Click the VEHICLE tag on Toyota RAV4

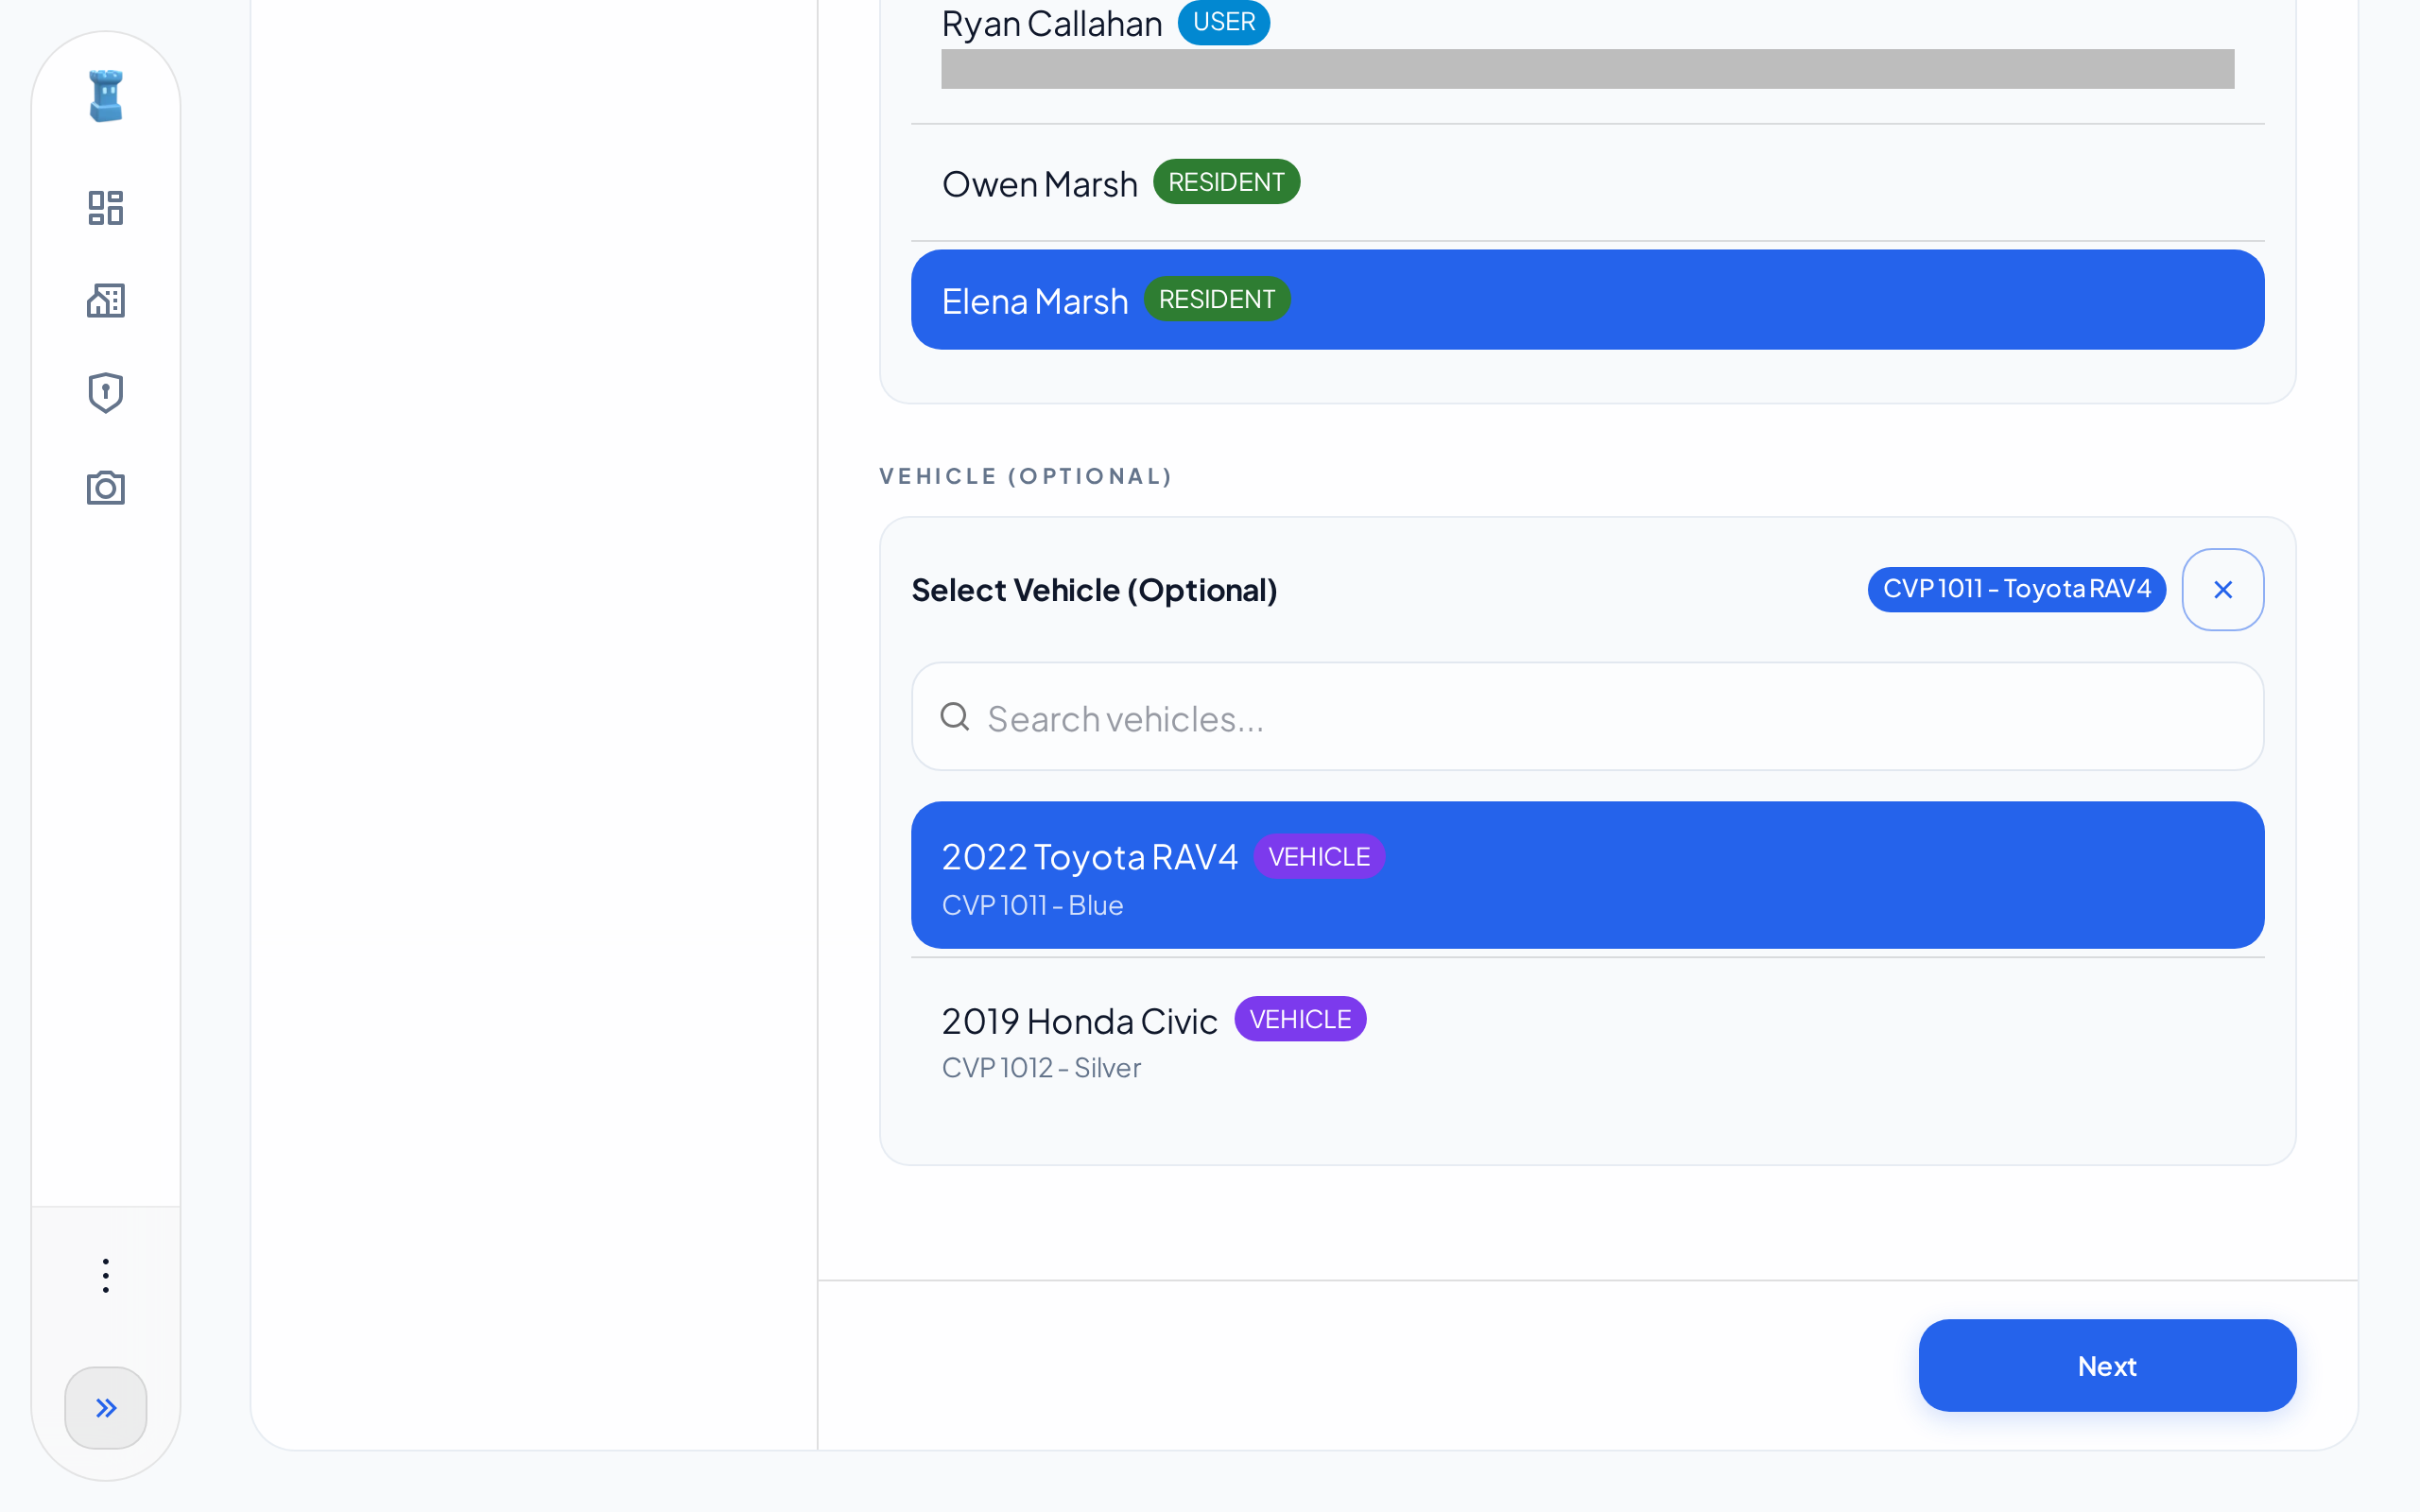(x=1319, y=857)
